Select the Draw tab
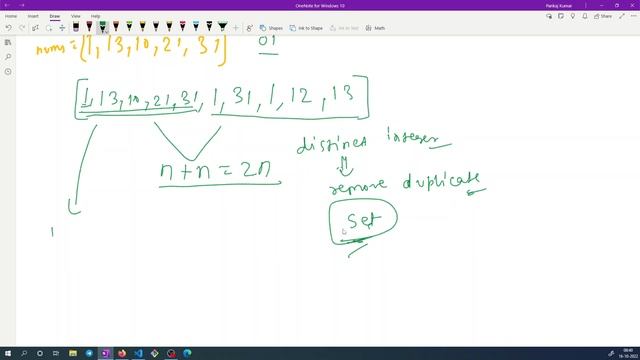This screenshot has height=360, width=640. click(55, 16)
